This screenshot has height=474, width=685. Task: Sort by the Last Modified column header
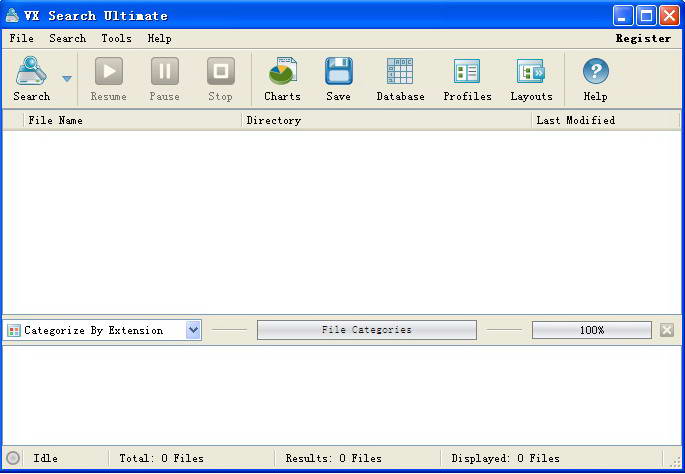(x=605, y=120)
